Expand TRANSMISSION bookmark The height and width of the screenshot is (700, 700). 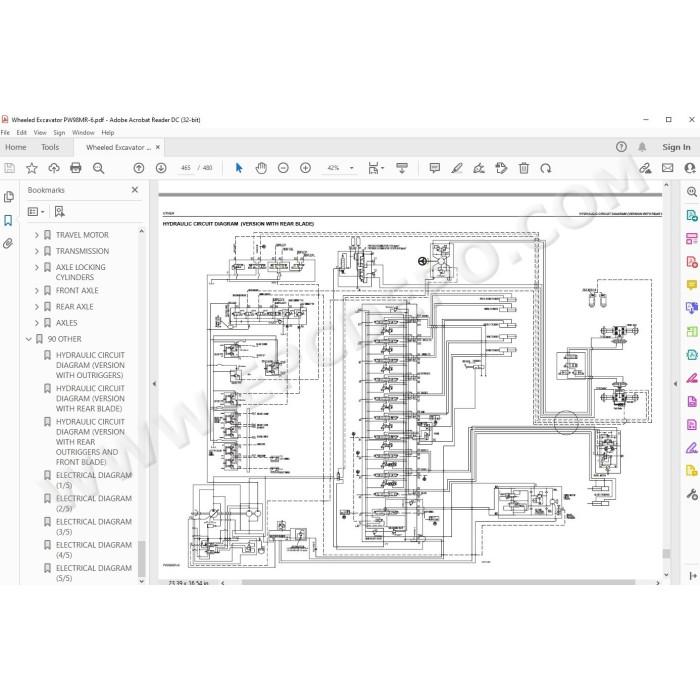(x=37, y=251)
